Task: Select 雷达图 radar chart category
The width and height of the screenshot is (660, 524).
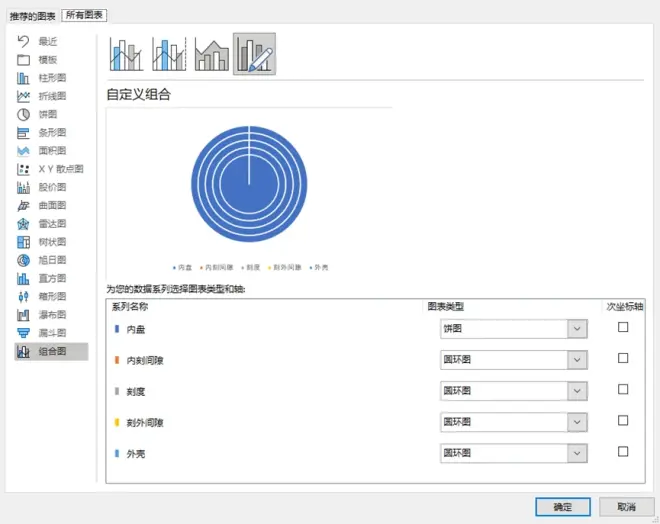Action: click(51, 223)
